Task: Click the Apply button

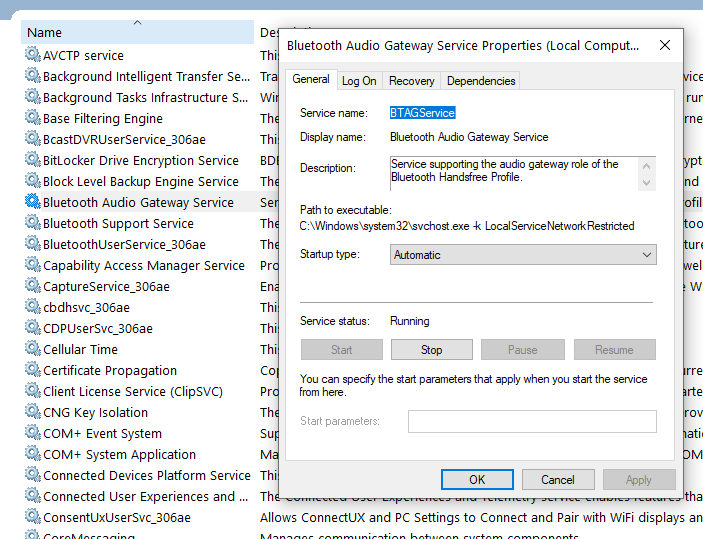Action: (x=639, y=480)
